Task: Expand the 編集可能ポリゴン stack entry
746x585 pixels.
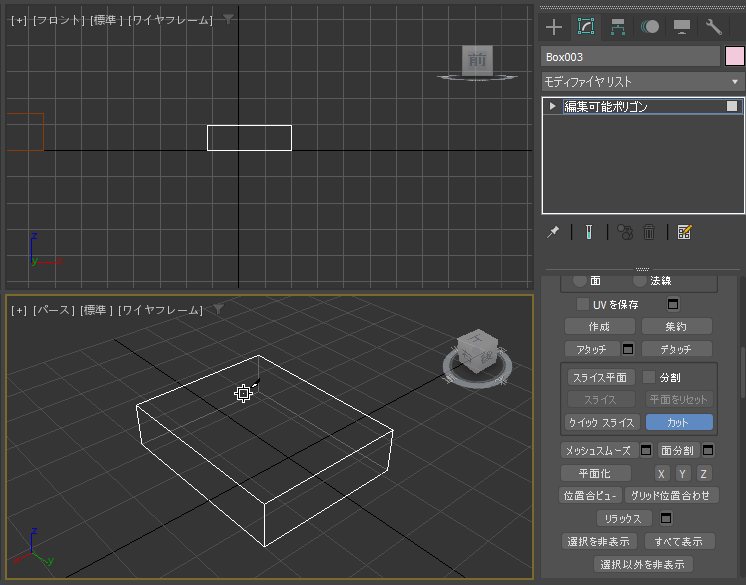Action: point(552,106)
